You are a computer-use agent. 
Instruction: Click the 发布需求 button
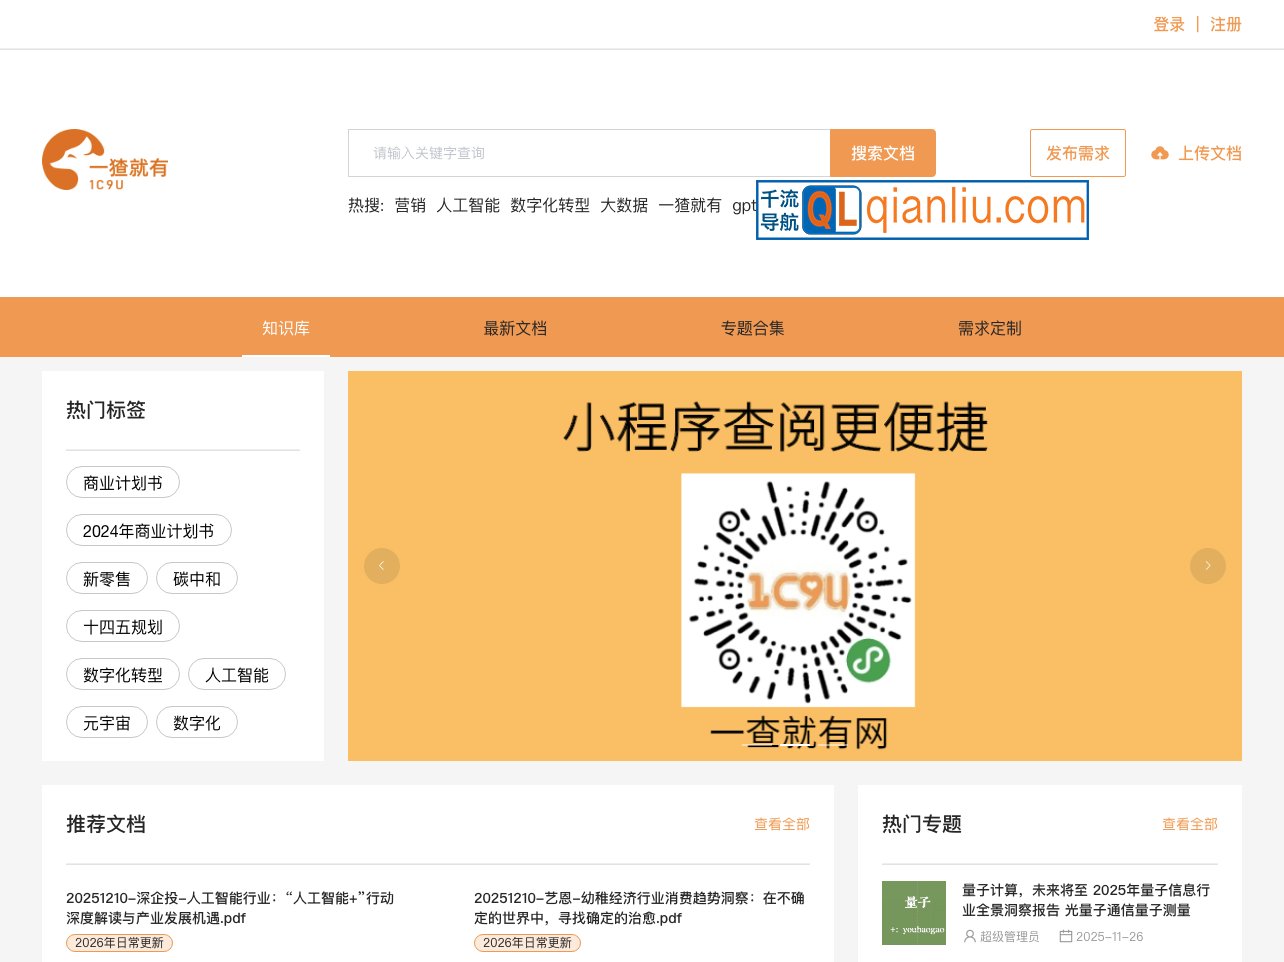tap(1078, 153)
